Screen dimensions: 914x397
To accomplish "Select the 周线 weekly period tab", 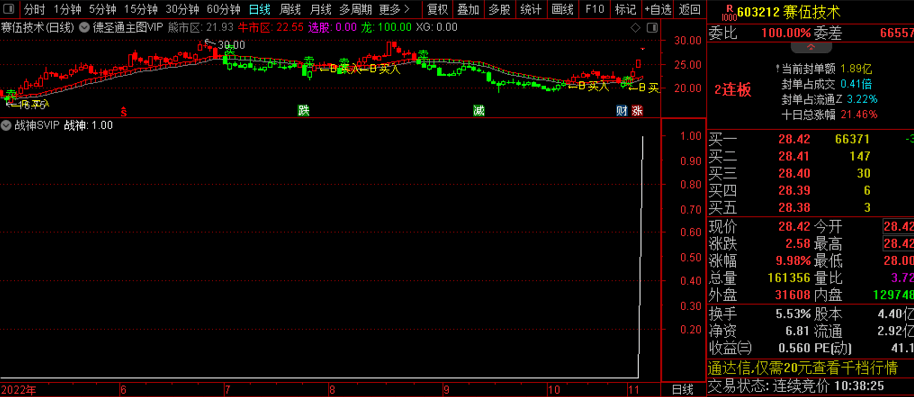I will click(x=290, y=9).
